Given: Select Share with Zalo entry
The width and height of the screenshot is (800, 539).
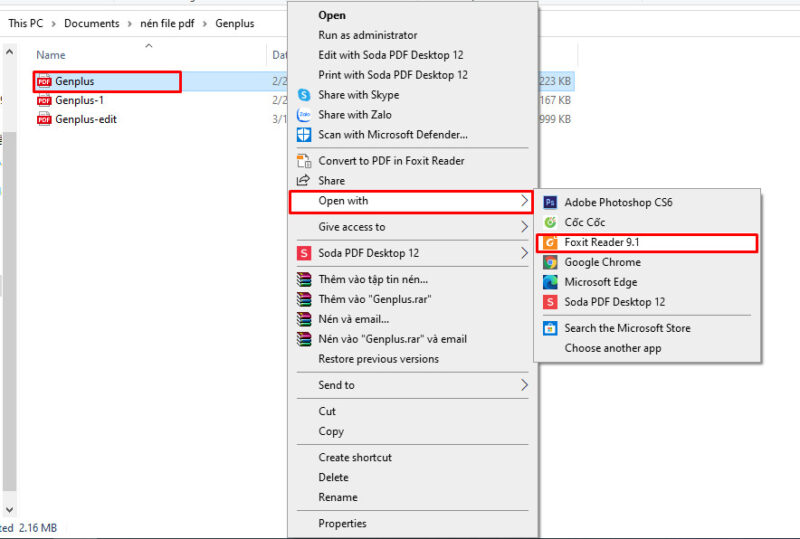Looking at the screenshot, I should pos(355,115).
